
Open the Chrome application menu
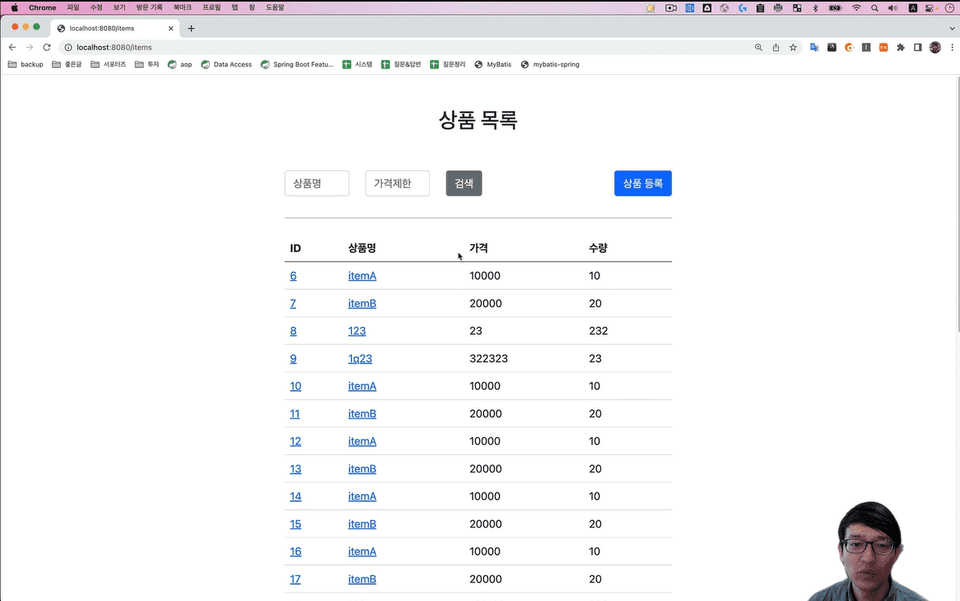42,8
